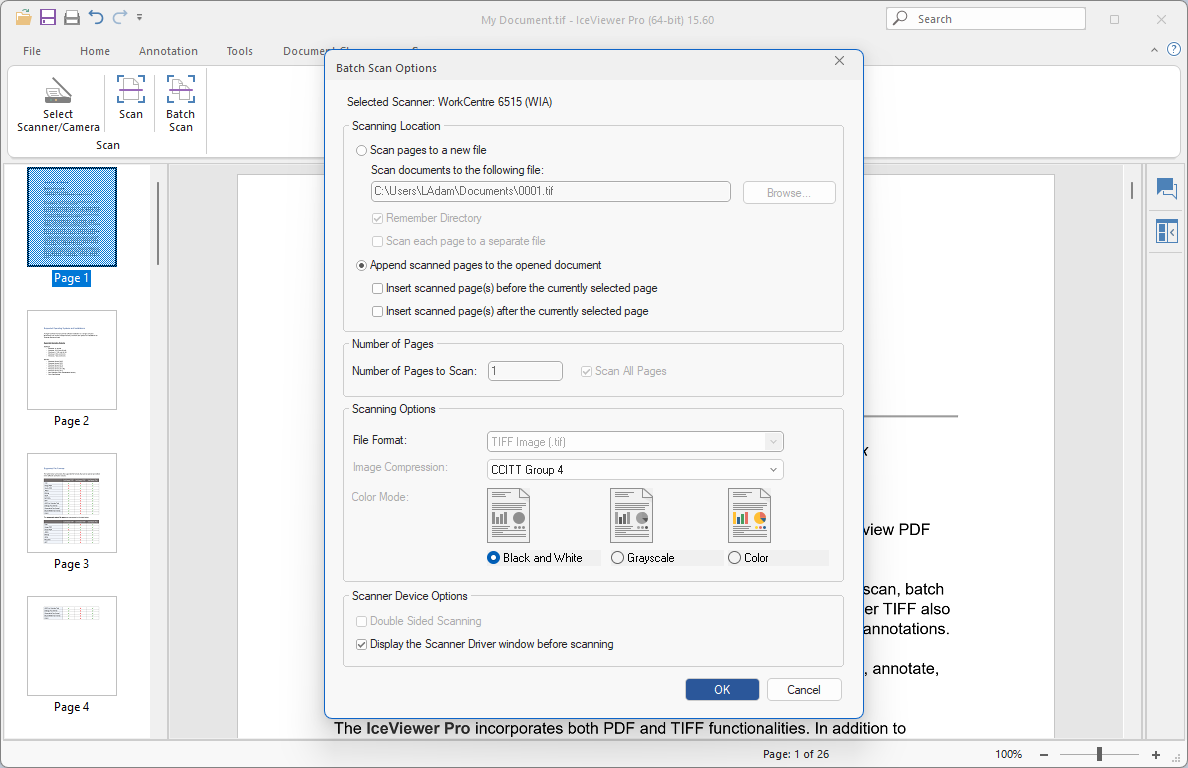The width and height of the screenshot is (1188, 768).
Task: Open the File Format dropdown
Action: pyautogui.click(x=635, y=442)
